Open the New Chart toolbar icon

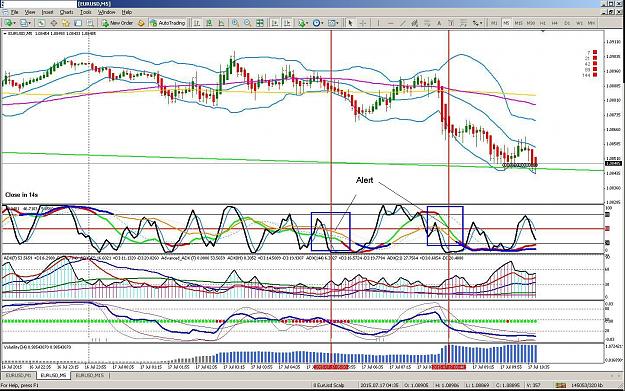click(8, 23)
